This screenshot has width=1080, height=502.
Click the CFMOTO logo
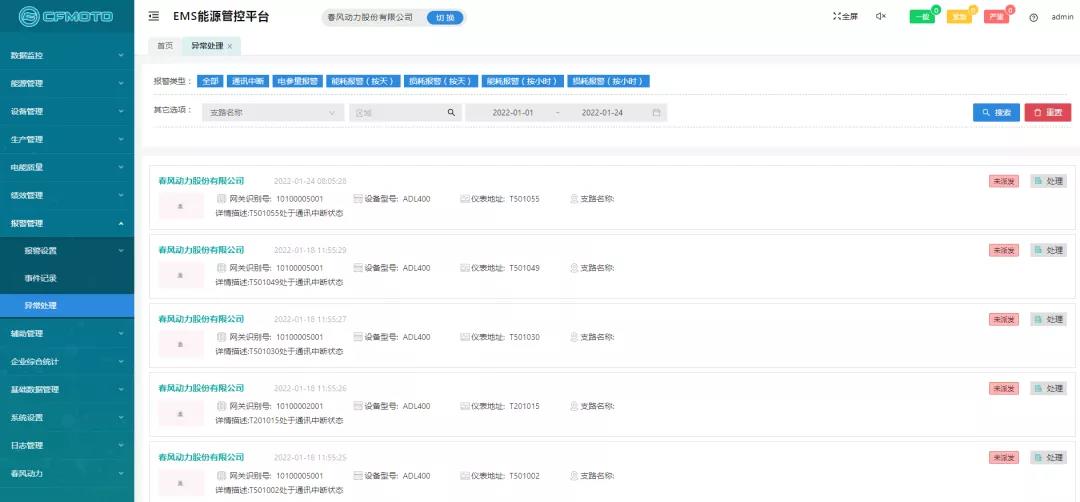pos(66,16)
